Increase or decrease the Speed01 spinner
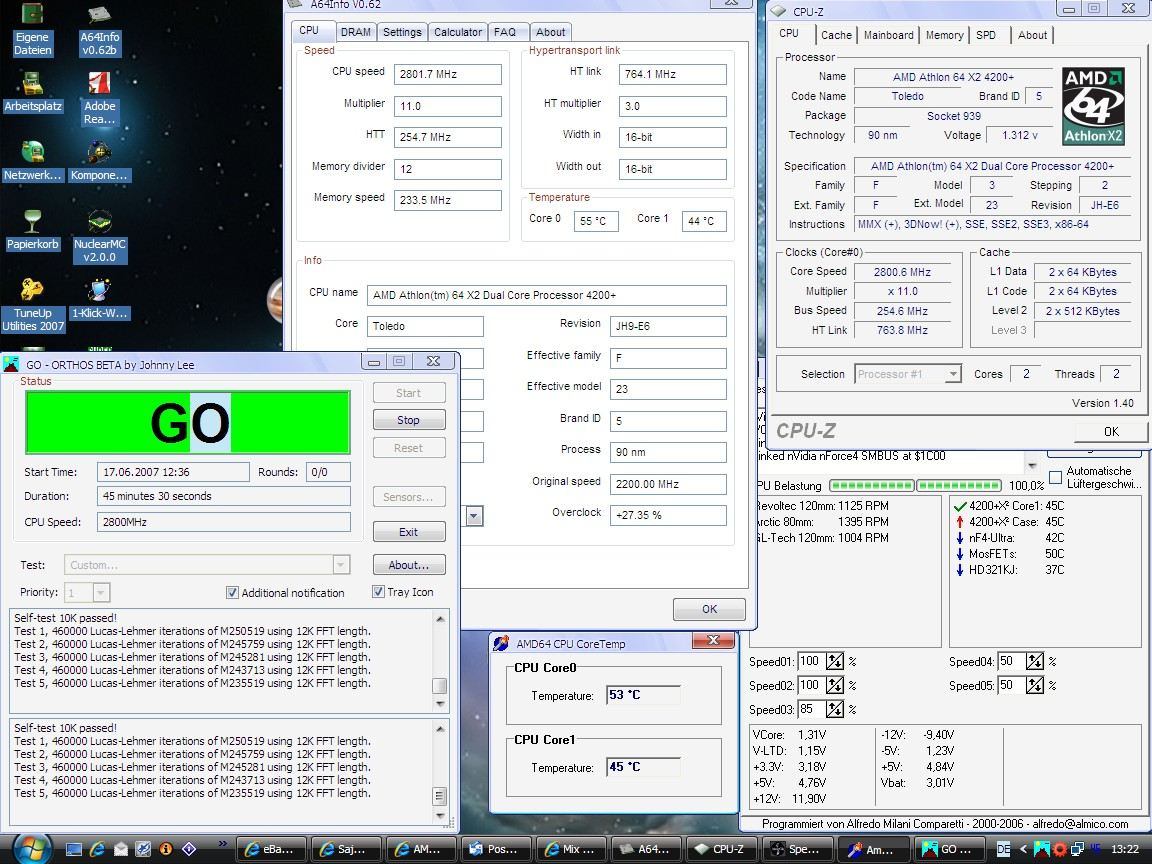The height and width of the screenshot is (864, 1152). [835, 661]
